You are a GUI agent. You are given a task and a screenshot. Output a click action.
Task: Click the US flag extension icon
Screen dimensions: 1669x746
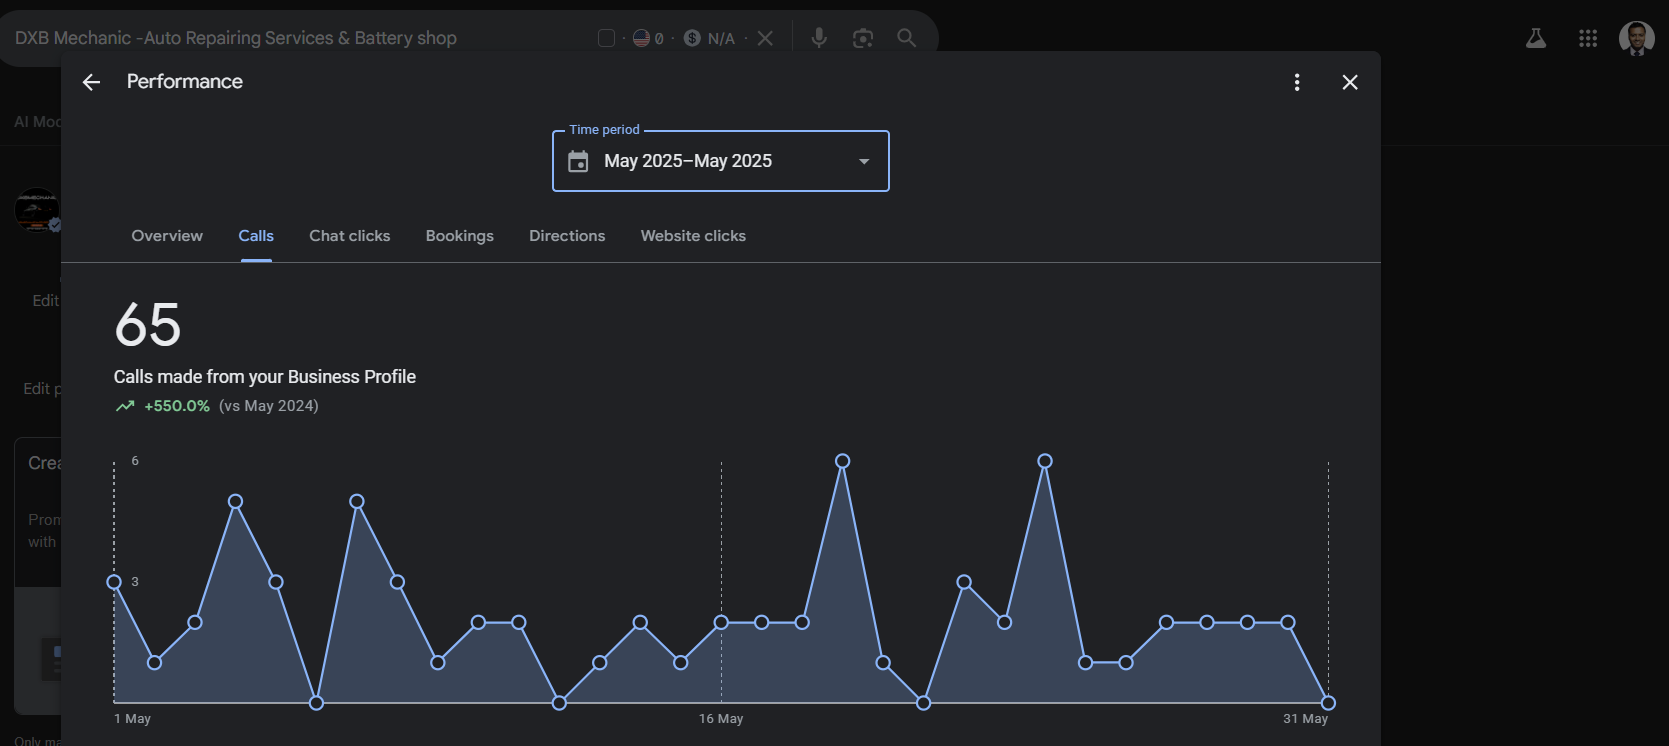(642, 38)
